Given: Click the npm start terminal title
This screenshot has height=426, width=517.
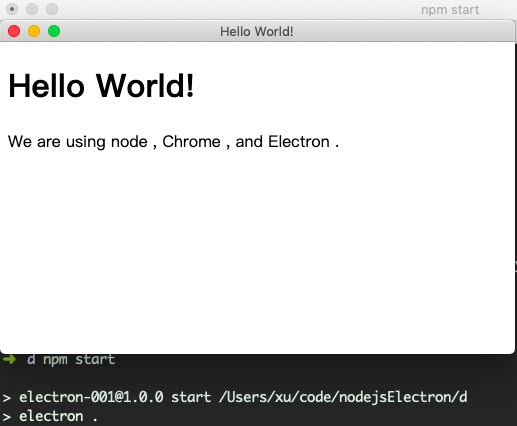Looking at the screenshot, I should point(450,10).
